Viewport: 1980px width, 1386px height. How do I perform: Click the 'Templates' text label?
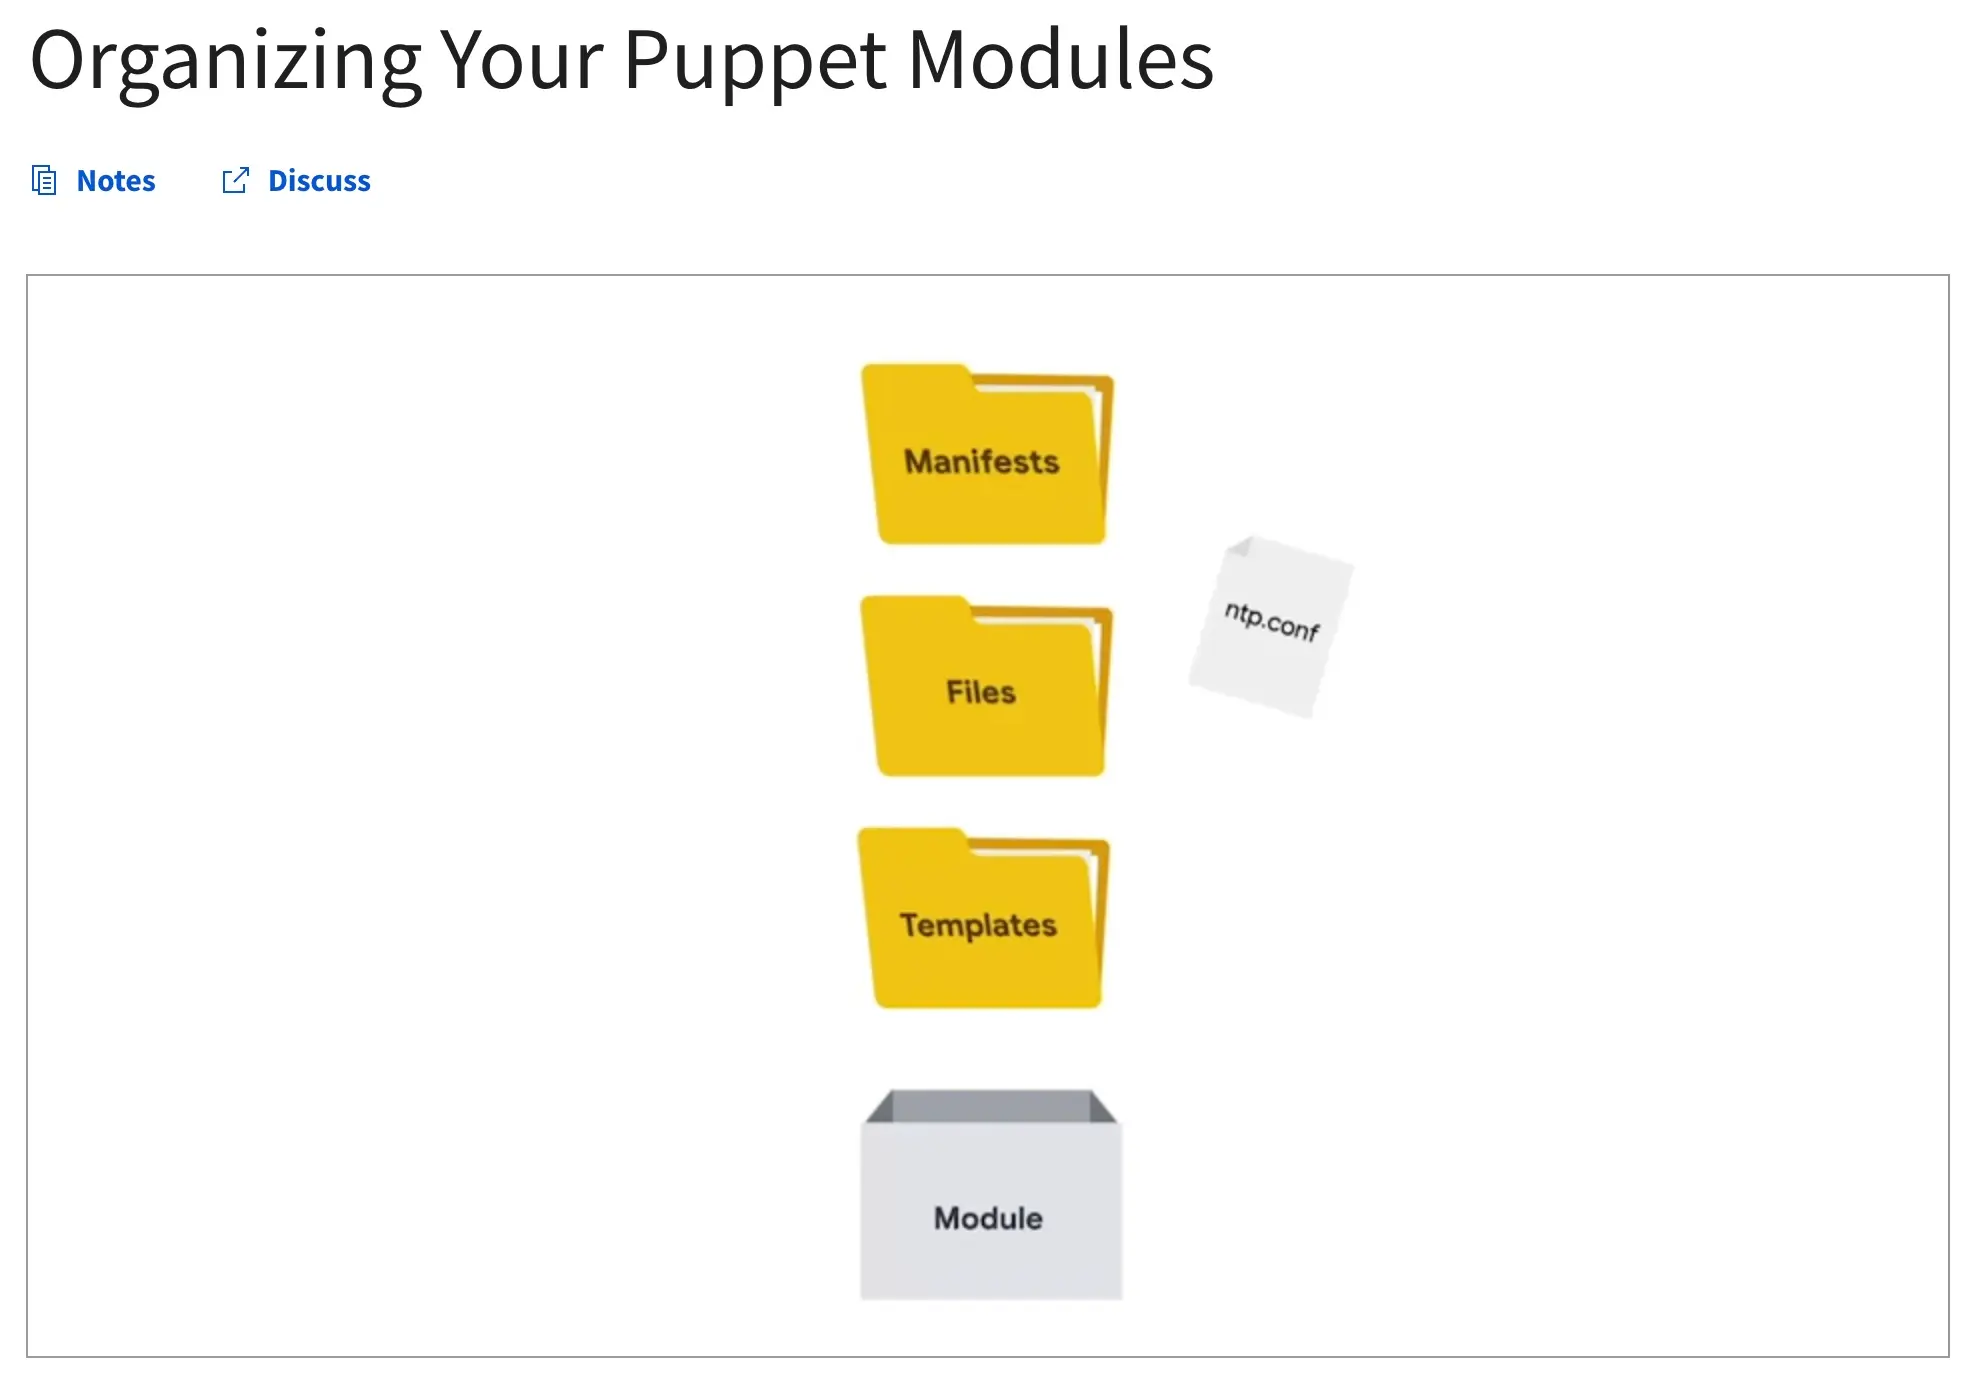[978, 925]
